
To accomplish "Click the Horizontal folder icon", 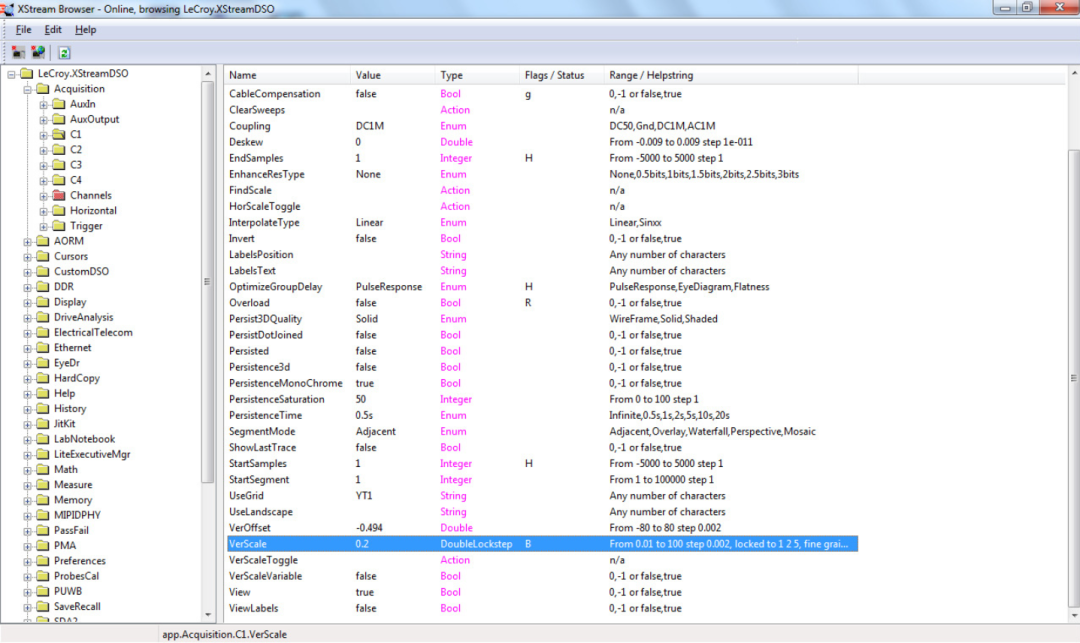I will [x=58, y=210].
